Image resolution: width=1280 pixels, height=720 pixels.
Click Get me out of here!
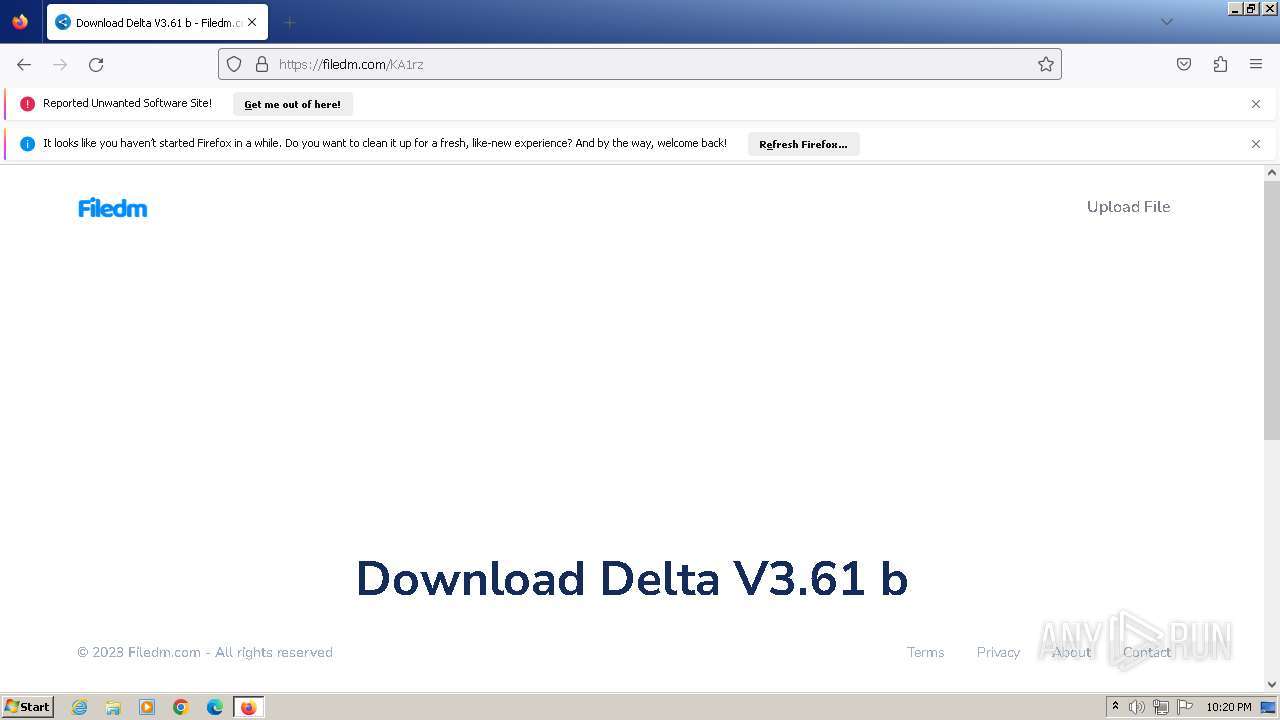[292, 104]
